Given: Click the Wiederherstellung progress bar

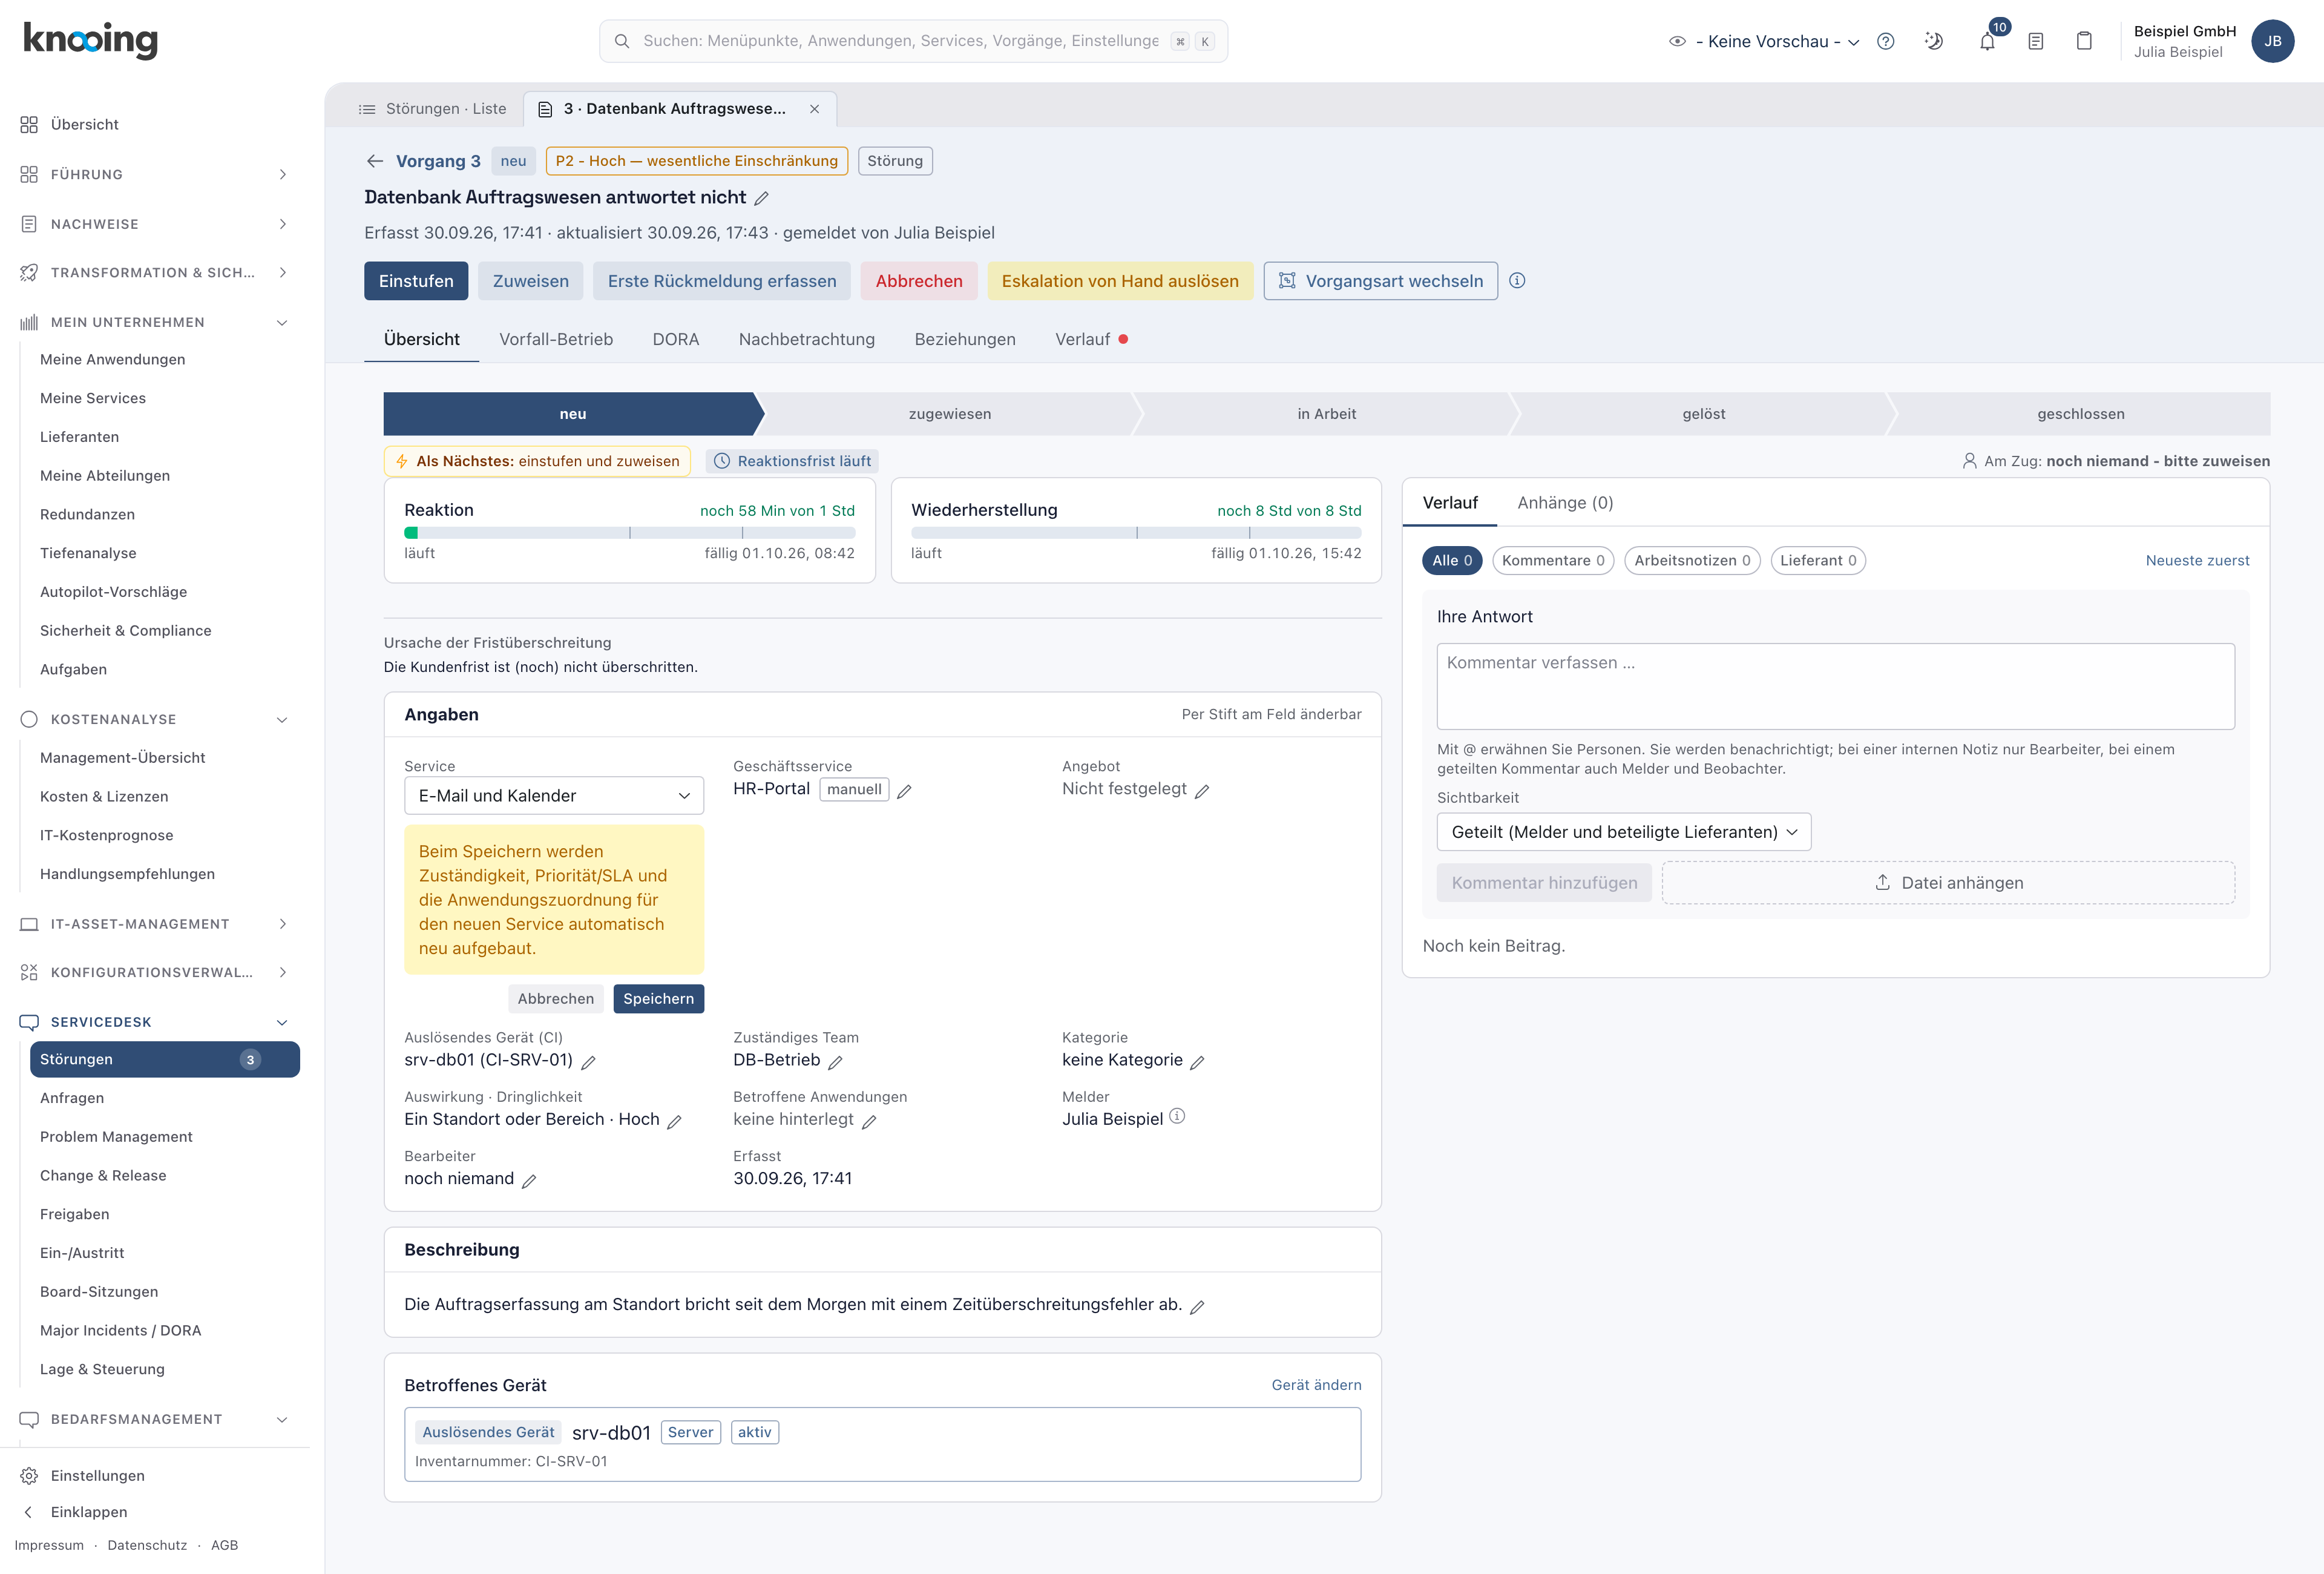Looking at the screenshot, I should coord(1136,533).
